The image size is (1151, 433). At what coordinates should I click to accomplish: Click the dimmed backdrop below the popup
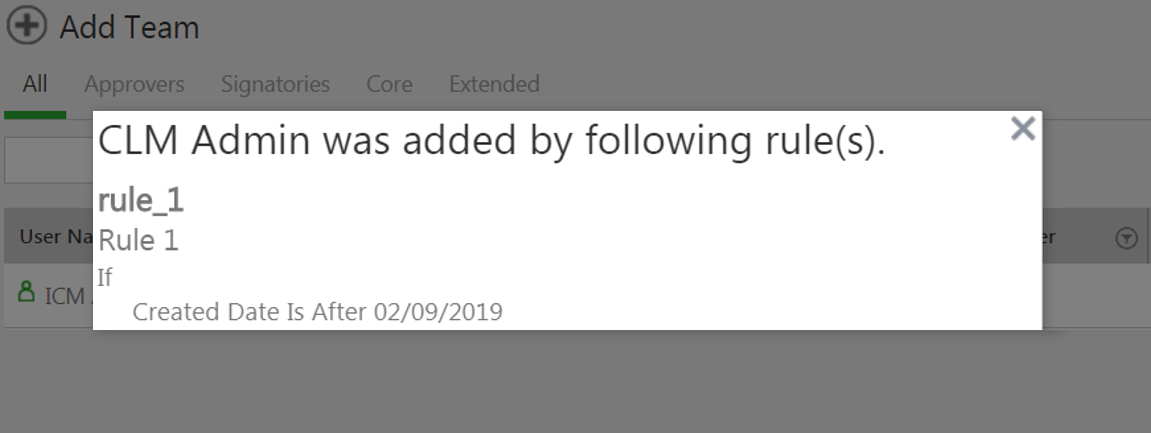point(575,385)
